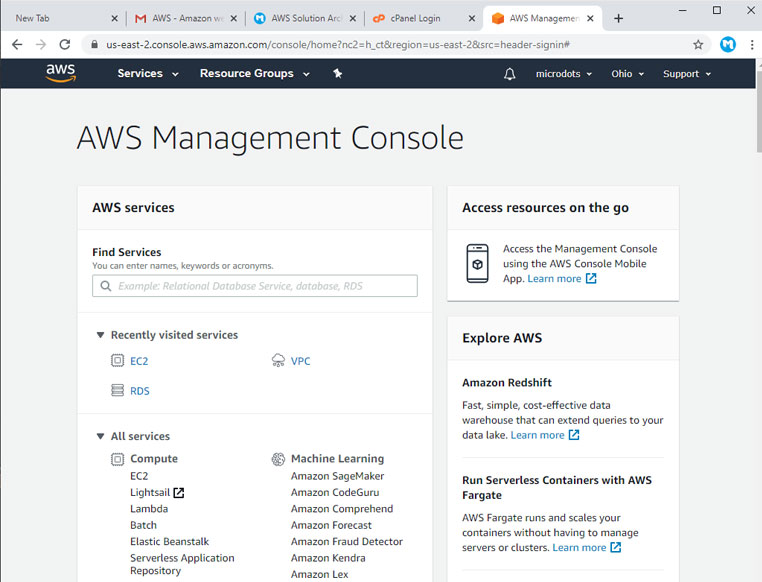
Task: Close the New Tab tab
Action: coord(114,18)
